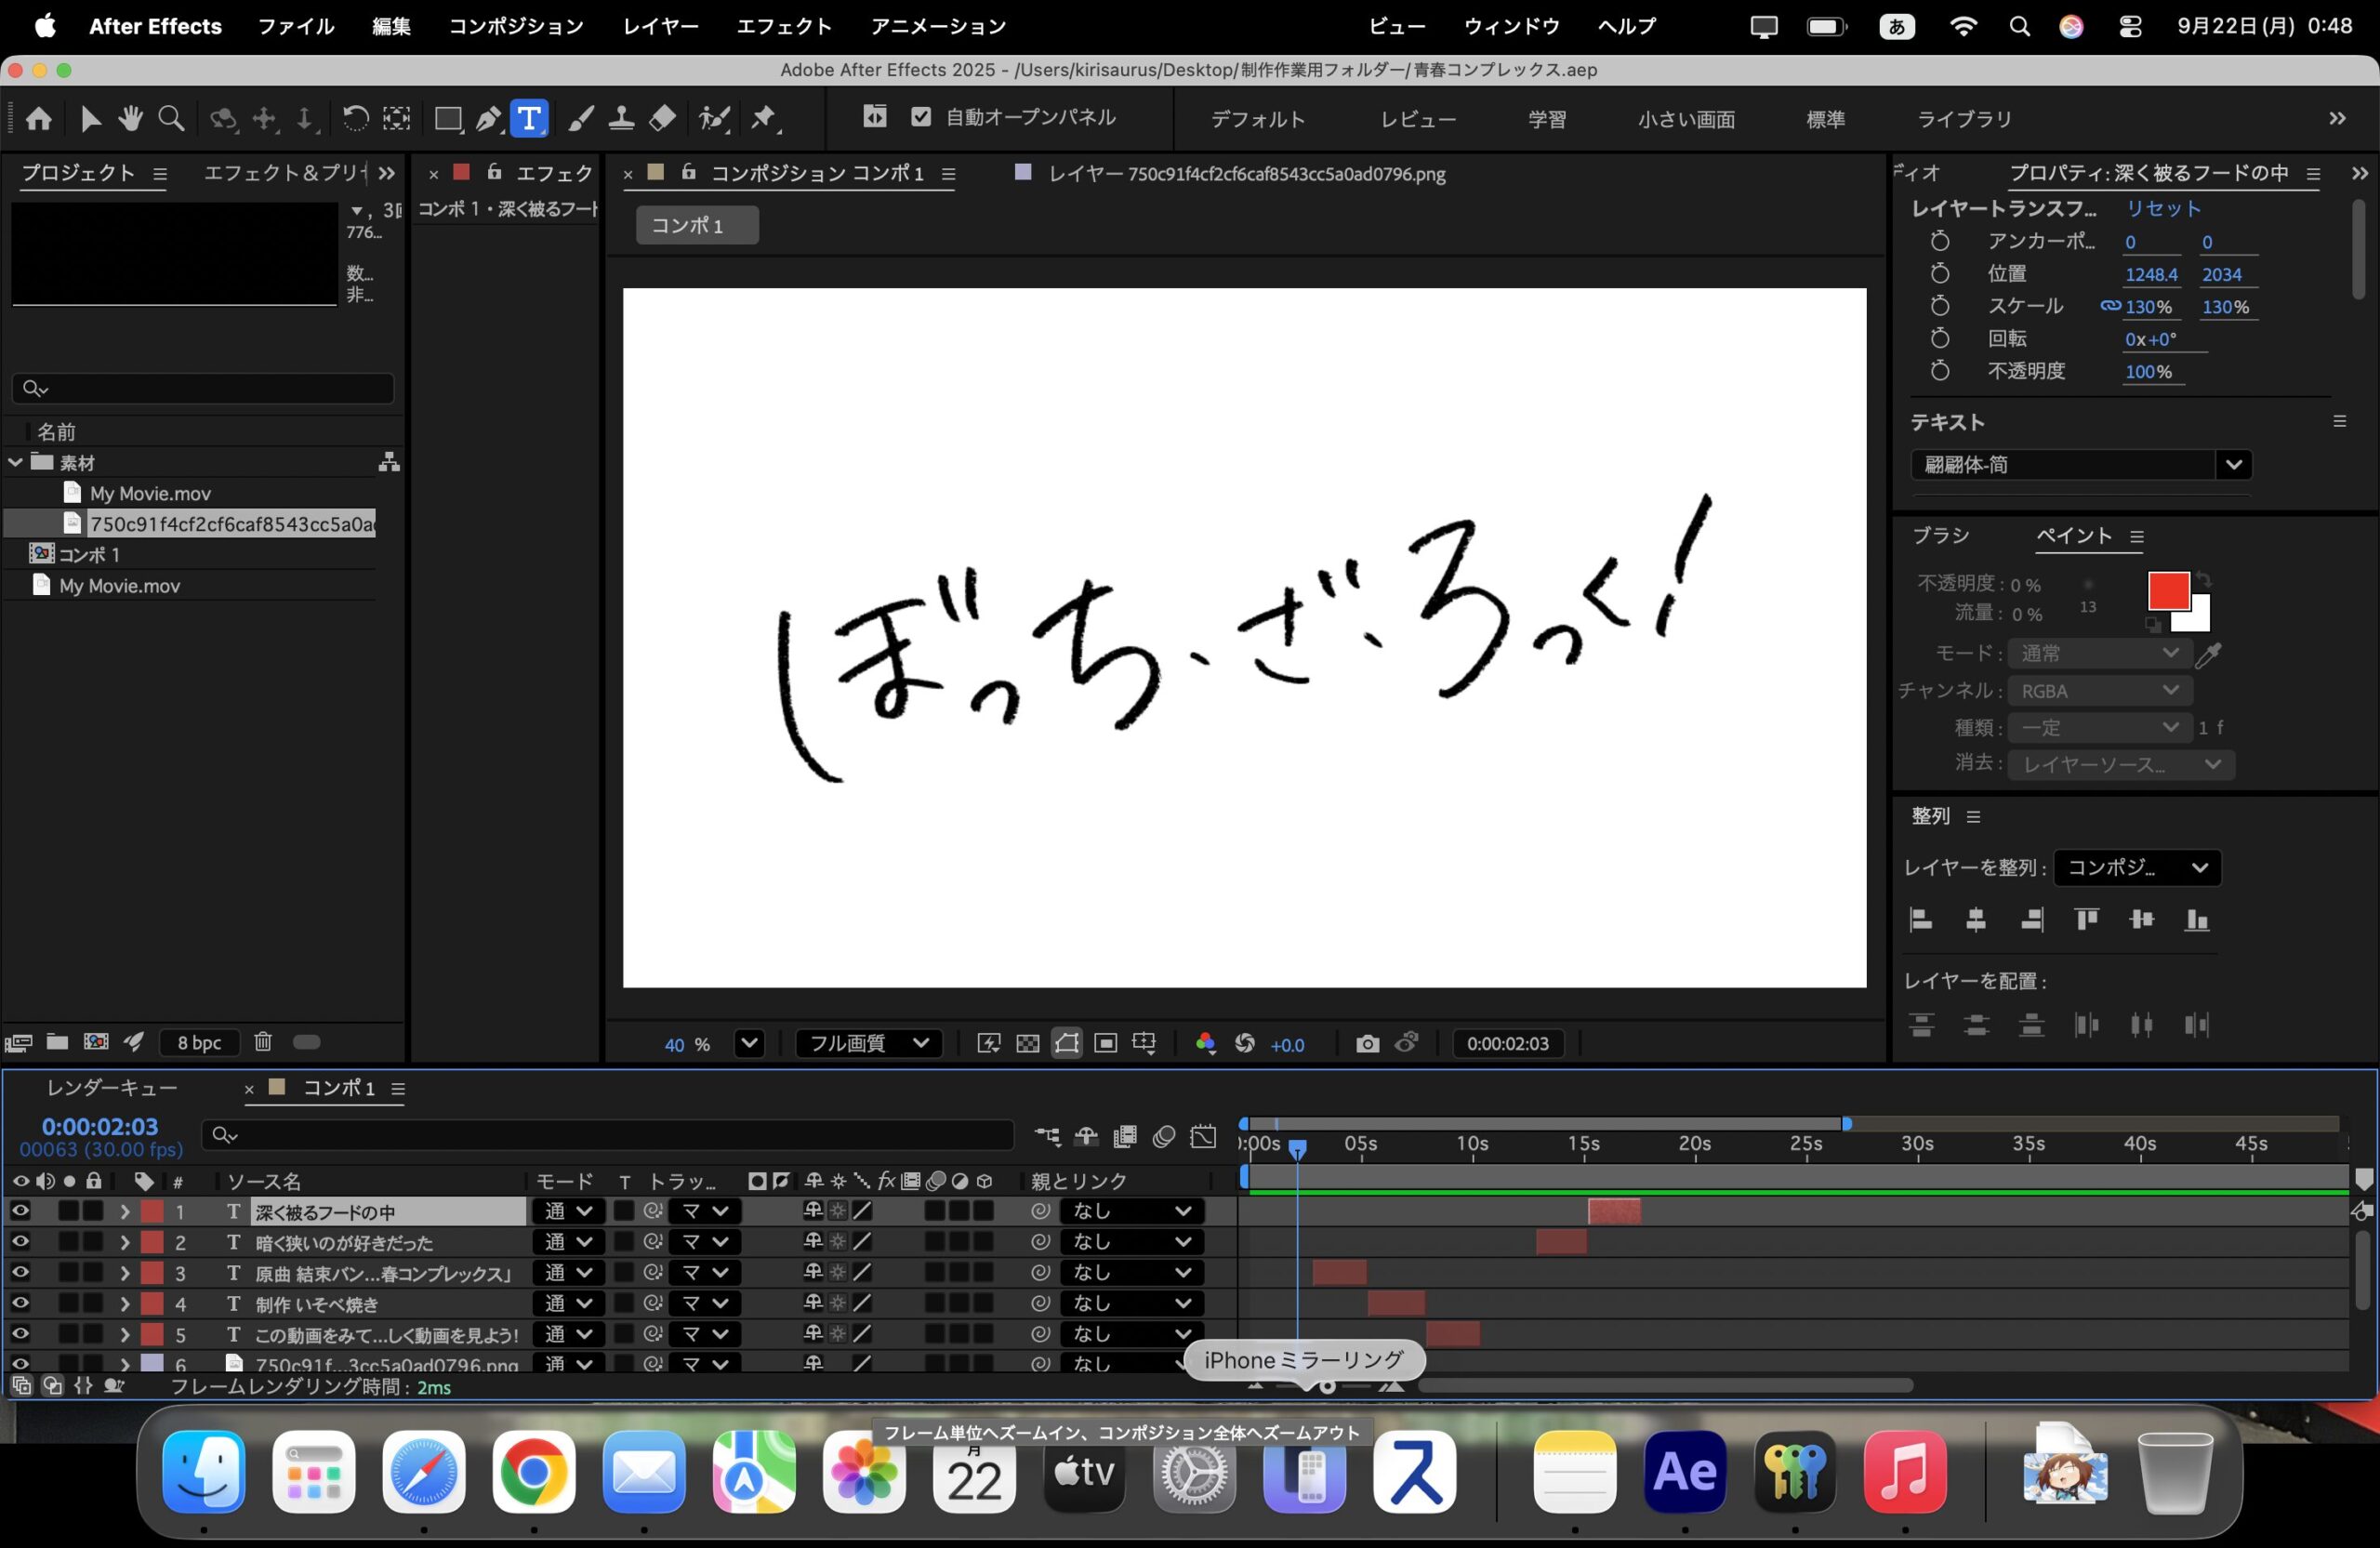Open the フル画質 resolution dropdown
The height and width of the screenshot is (1548, 2380).
click(867, 1044)
